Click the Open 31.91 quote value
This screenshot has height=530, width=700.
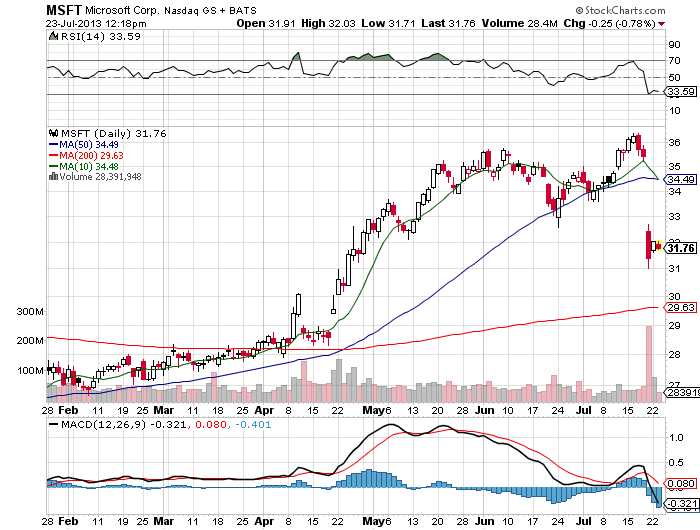(266, 23)
